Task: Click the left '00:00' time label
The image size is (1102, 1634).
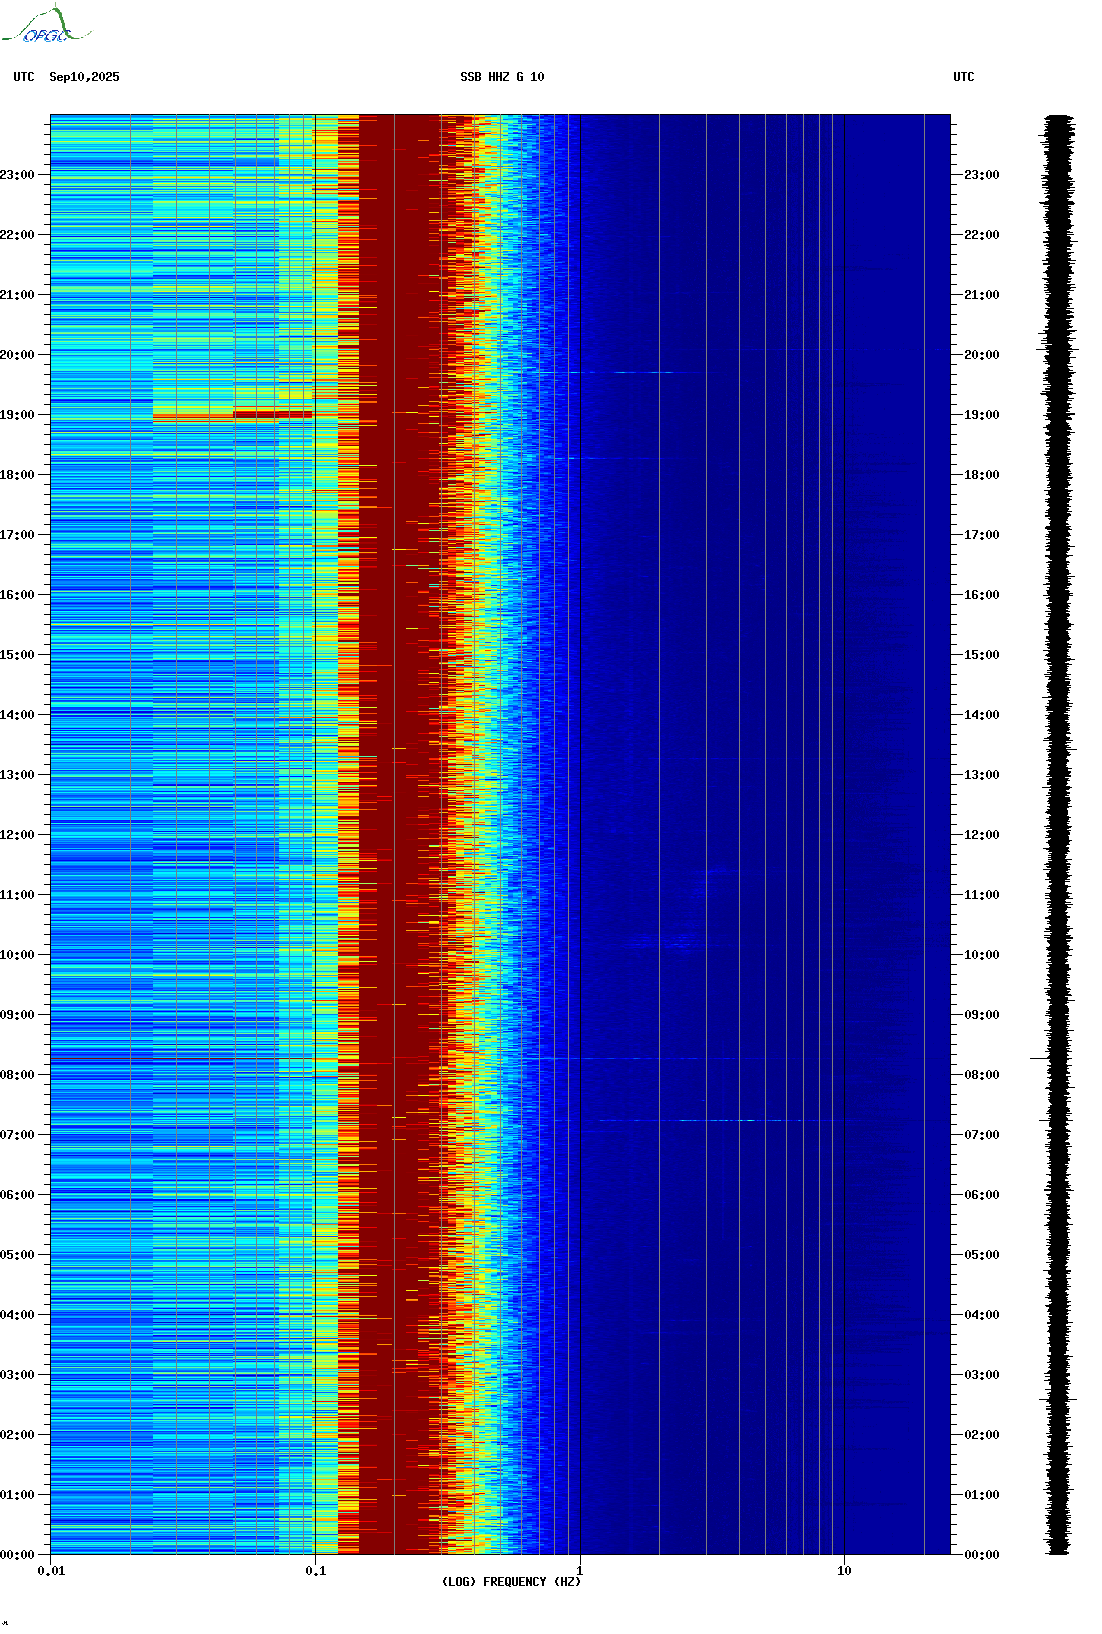Action: pyautogui.click(x=17, y=1555)
